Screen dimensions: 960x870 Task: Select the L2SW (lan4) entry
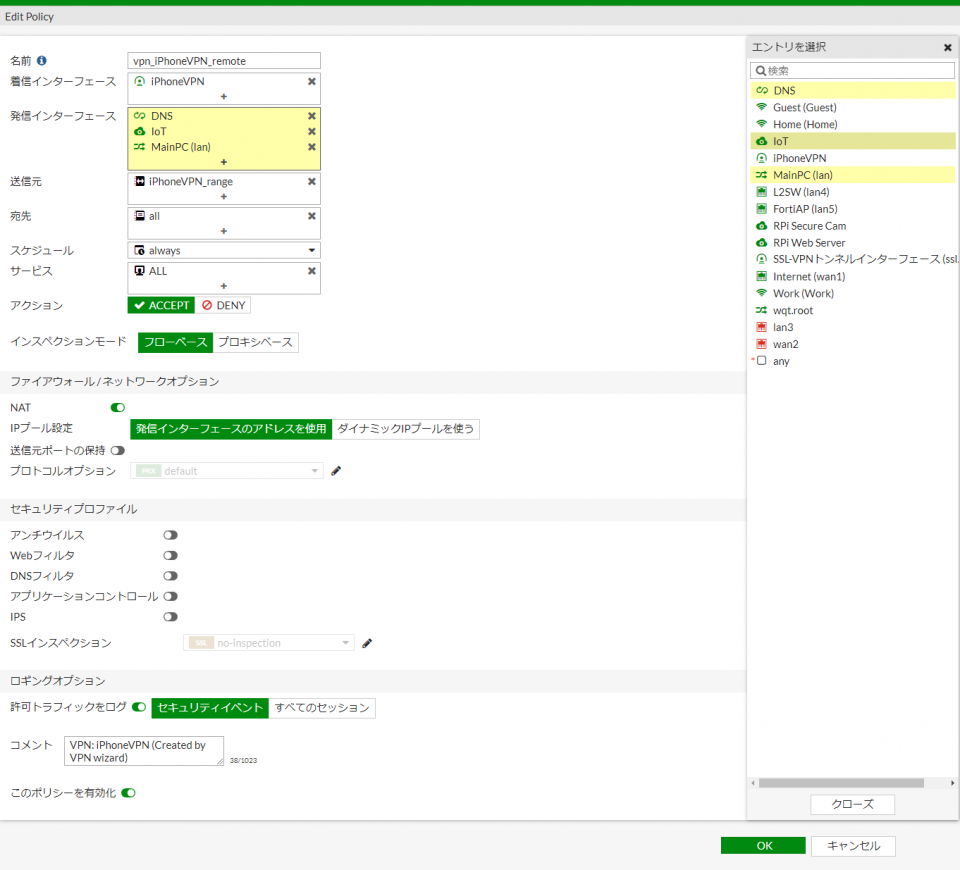[x=852, y=192]
